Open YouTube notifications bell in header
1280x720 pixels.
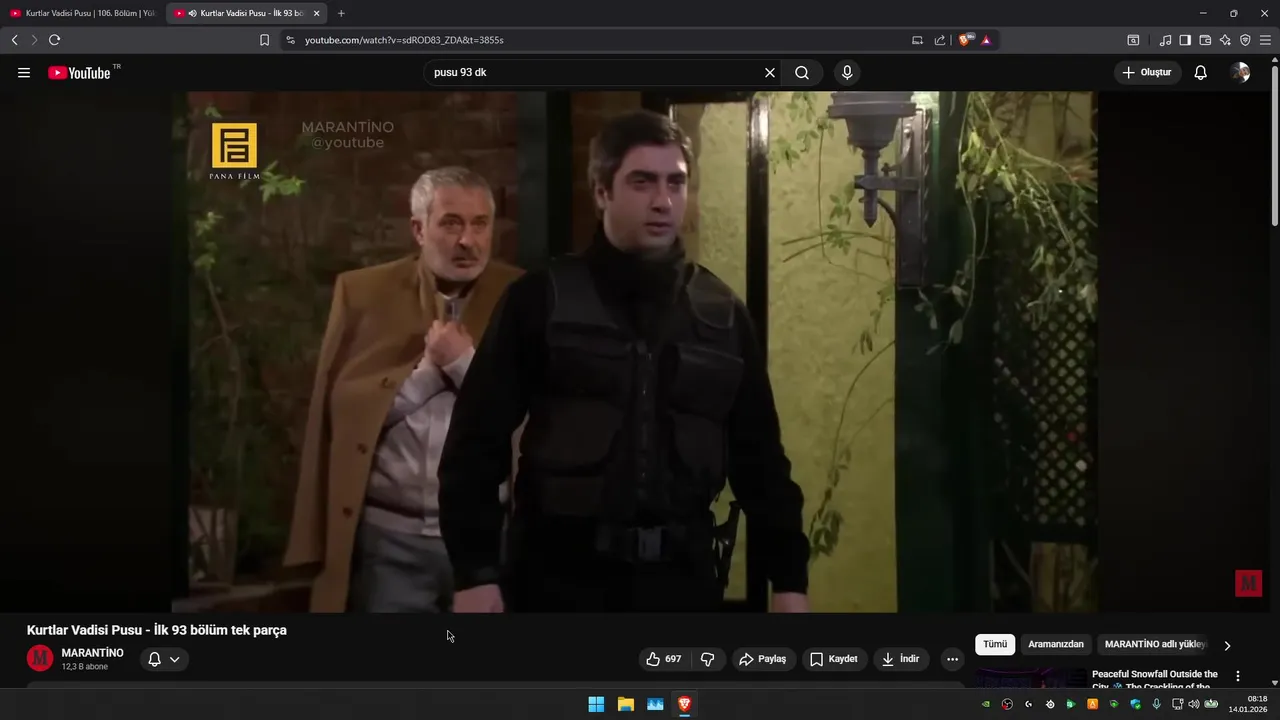(x=1201, y=73)
